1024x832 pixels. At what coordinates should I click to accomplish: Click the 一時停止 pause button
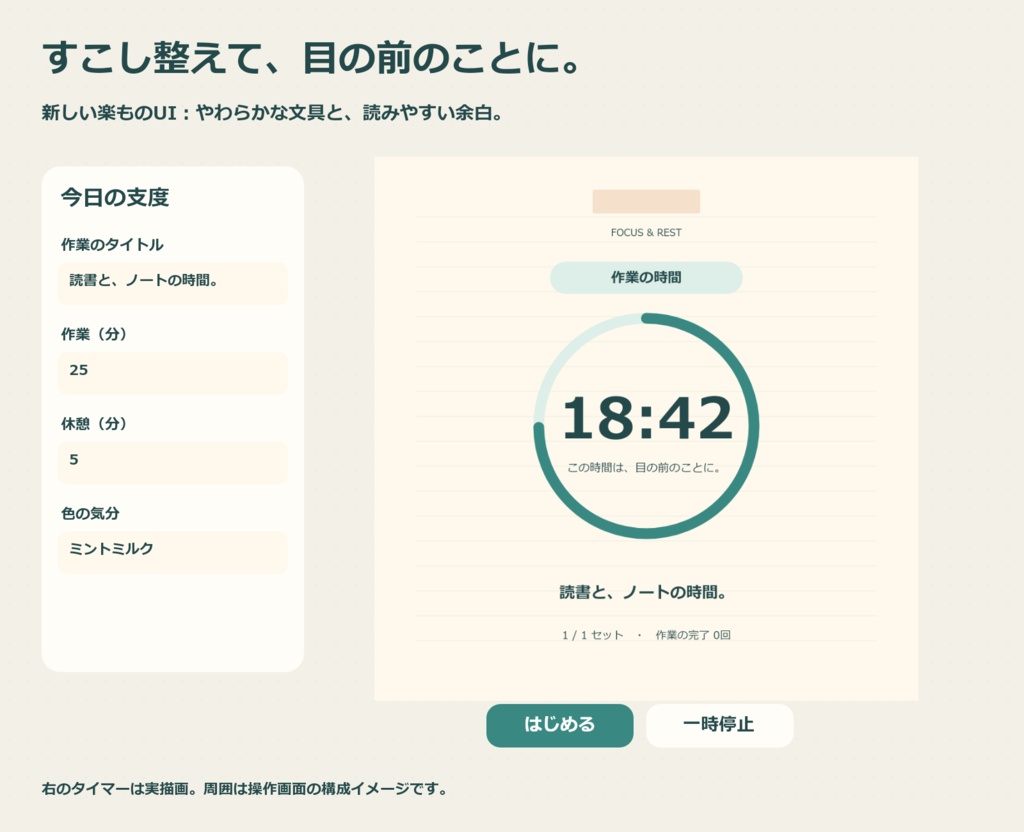720,725
